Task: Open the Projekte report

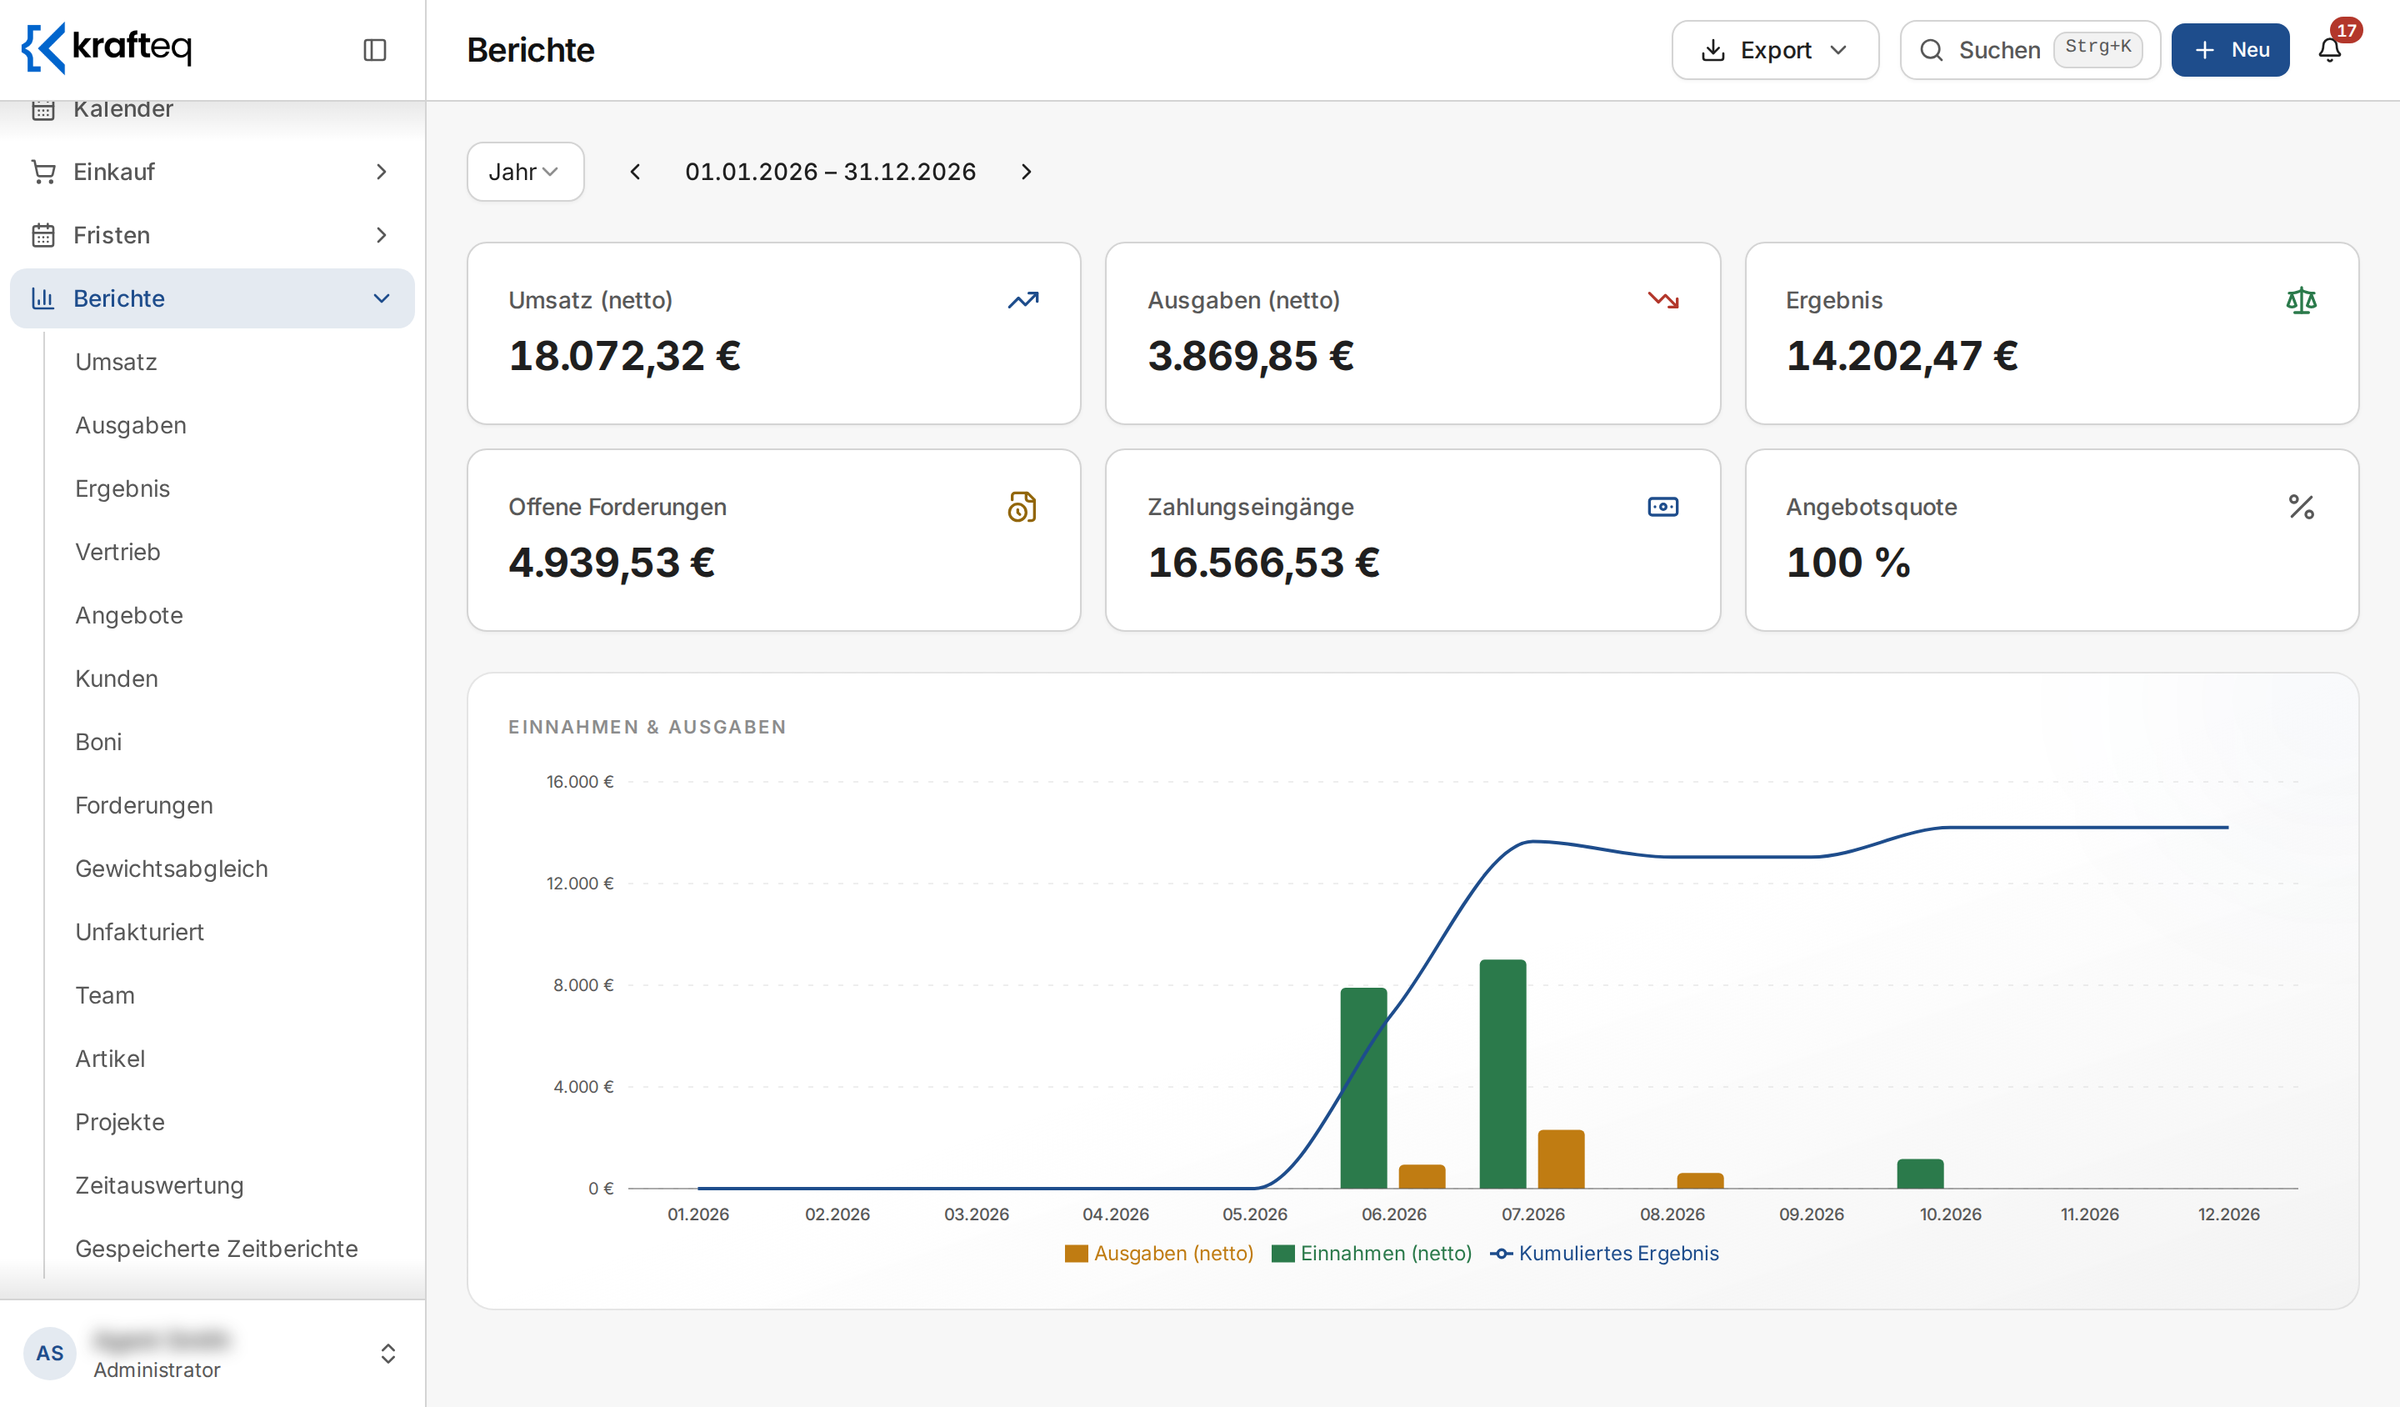Action: (120, 1122)
